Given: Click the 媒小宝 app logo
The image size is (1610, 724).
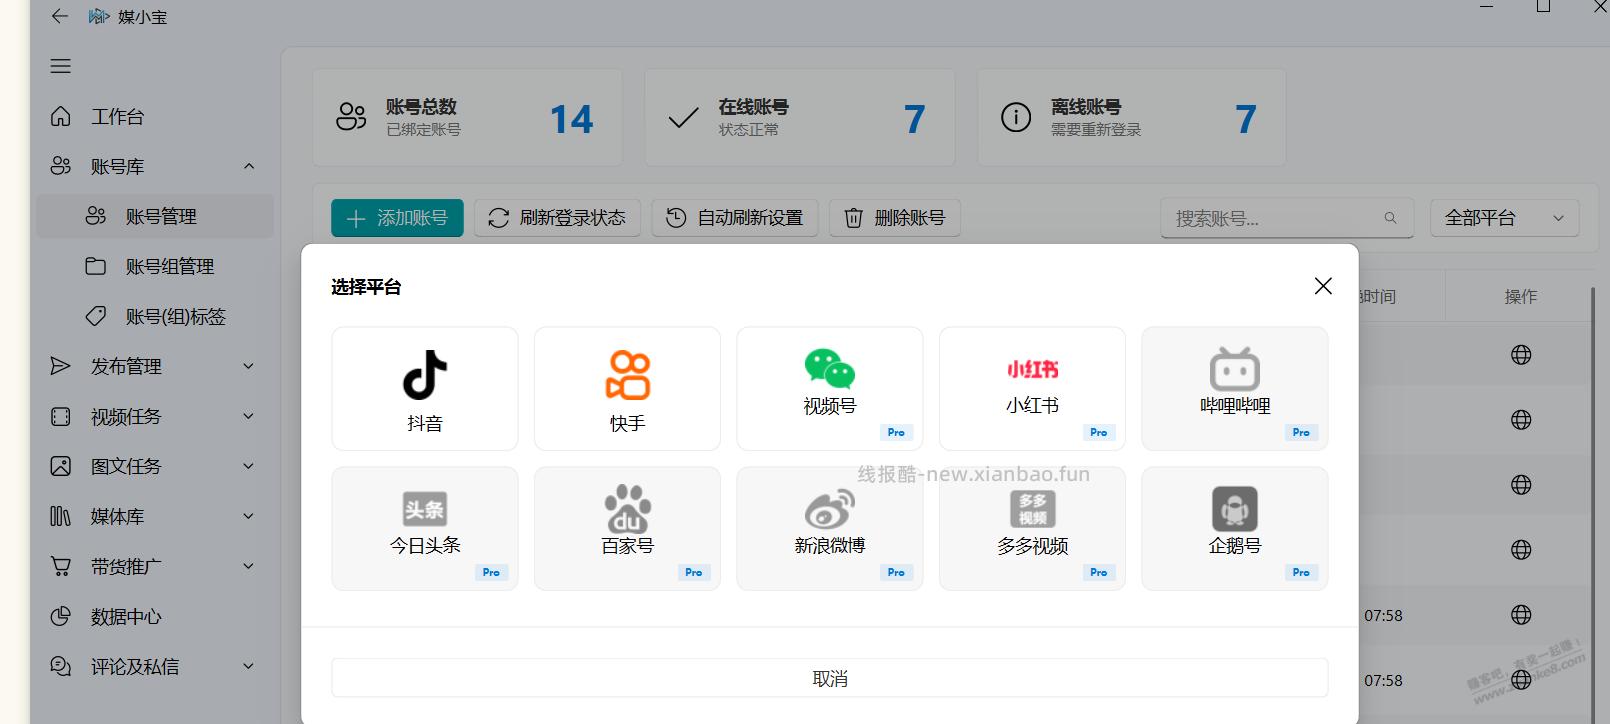Looking at the screenshot, I should pyautogui.click(x=98, y=16).
